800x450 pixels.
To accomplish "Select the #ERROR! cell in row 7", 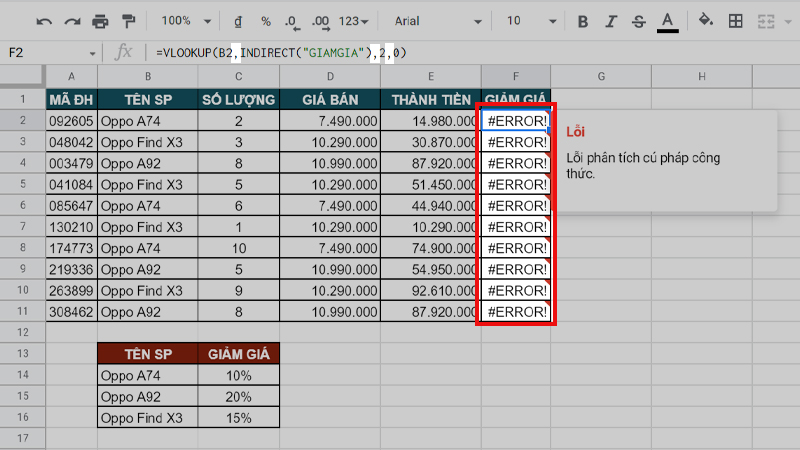I will [516, 227].
